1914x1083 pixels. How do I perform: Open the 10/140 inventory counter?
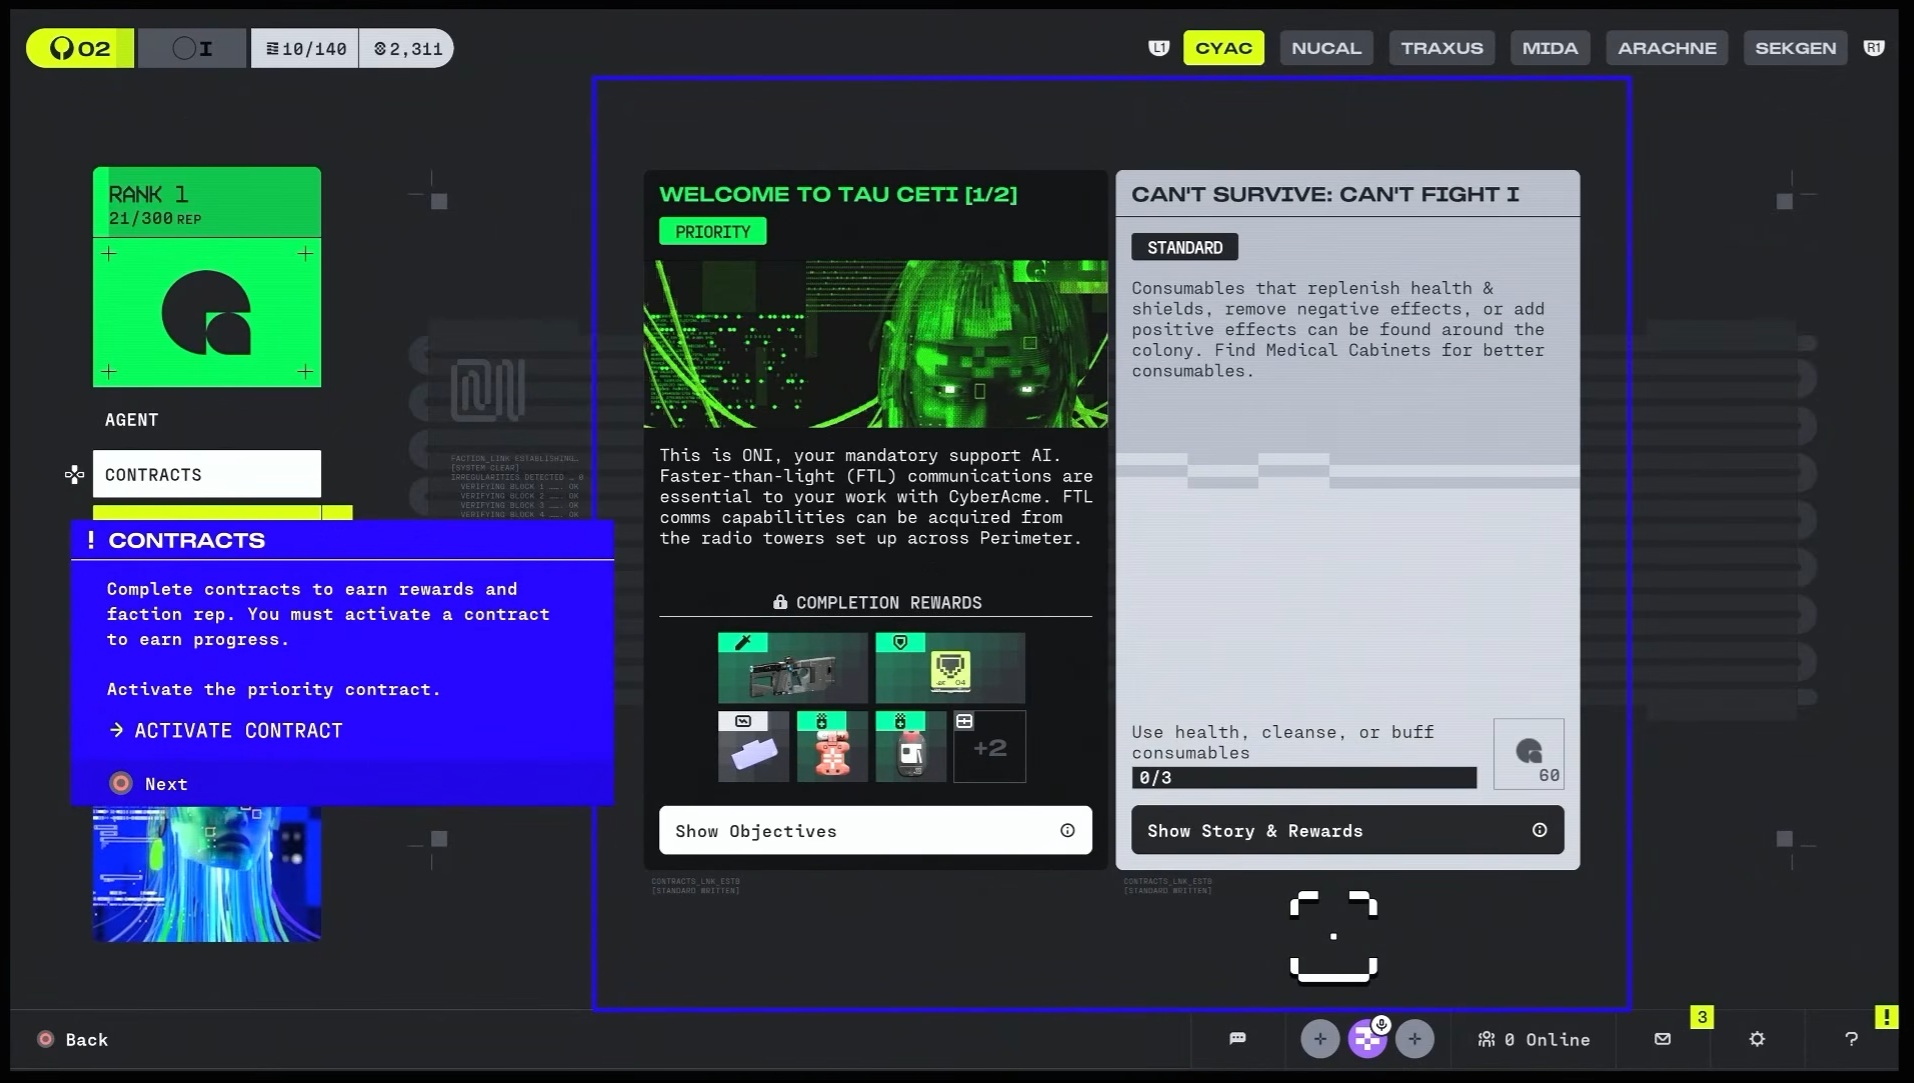point(305,48)
